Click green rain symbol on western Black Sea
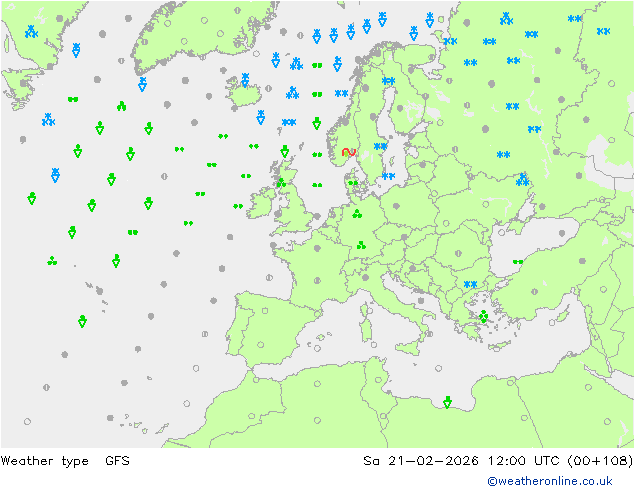The height and width of the screenshot is (490, 634). pos(518,262)
